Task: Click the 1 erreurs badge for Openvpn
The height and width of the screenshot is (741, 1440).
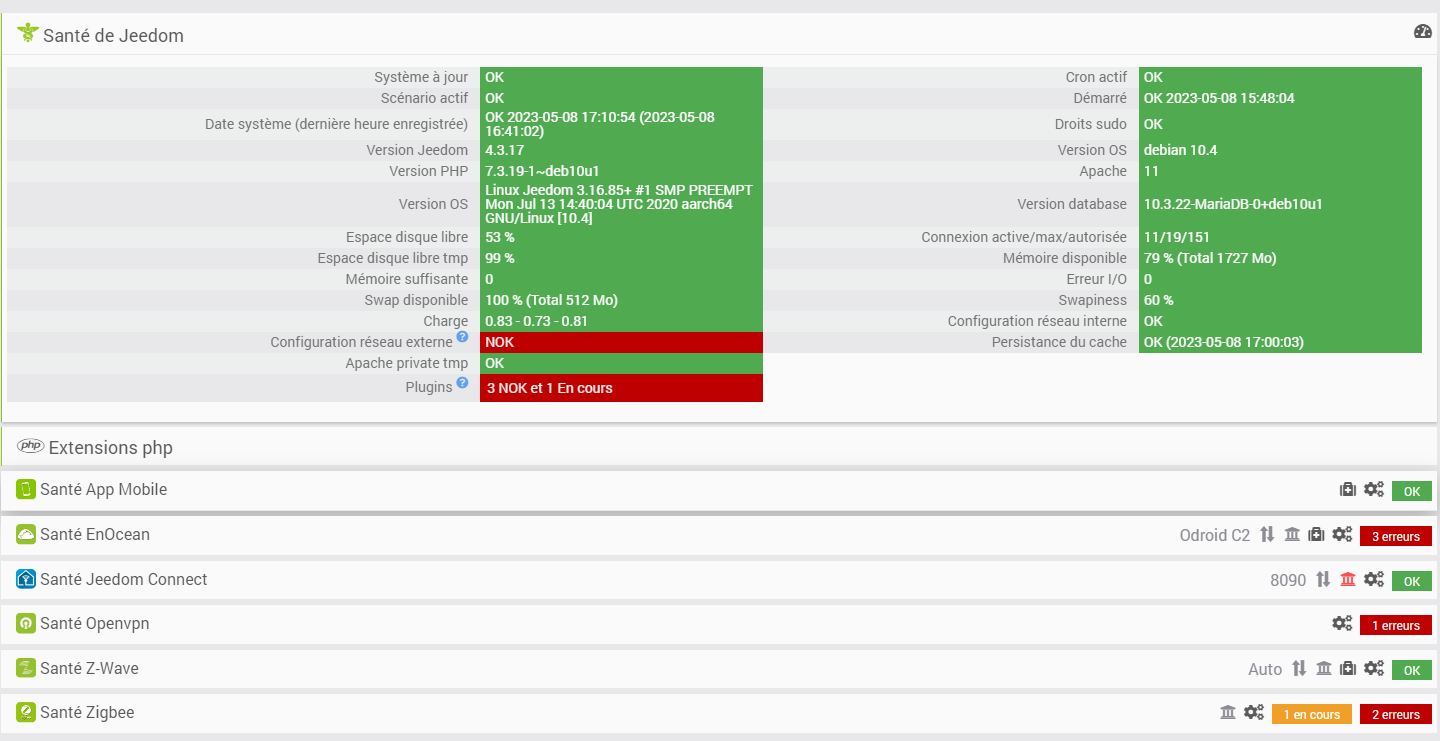Action: (1396, 625)
